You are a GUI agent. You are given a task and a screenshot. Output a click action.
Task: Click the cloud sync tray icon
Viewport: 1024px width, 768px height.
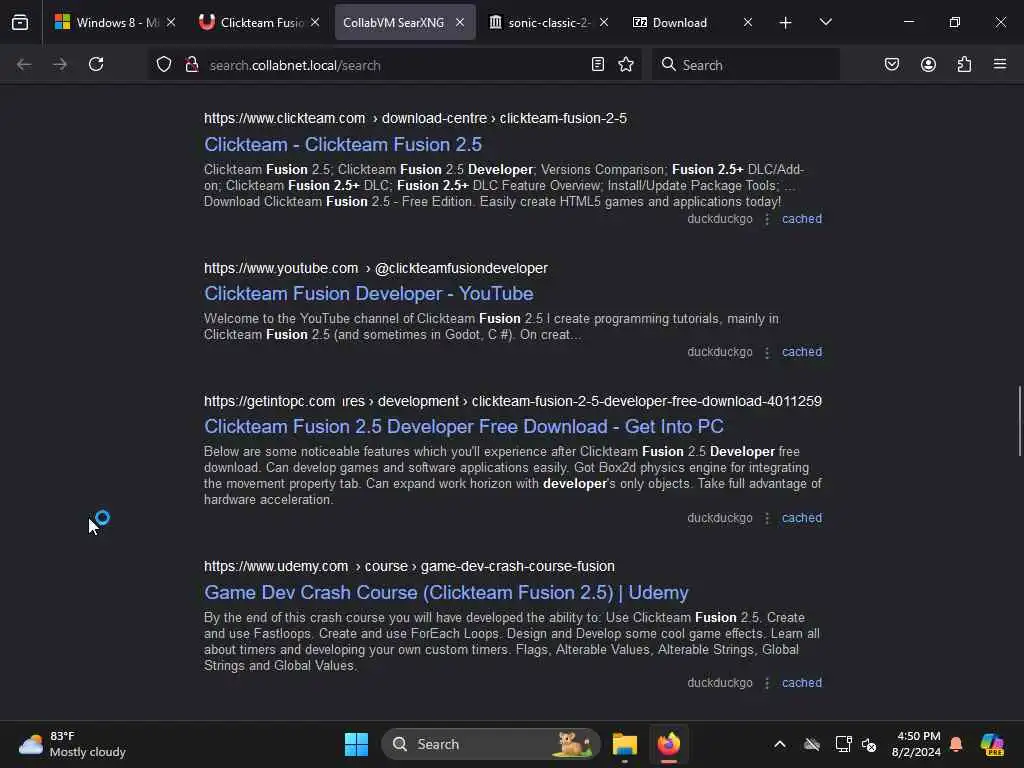coord(812,744)
